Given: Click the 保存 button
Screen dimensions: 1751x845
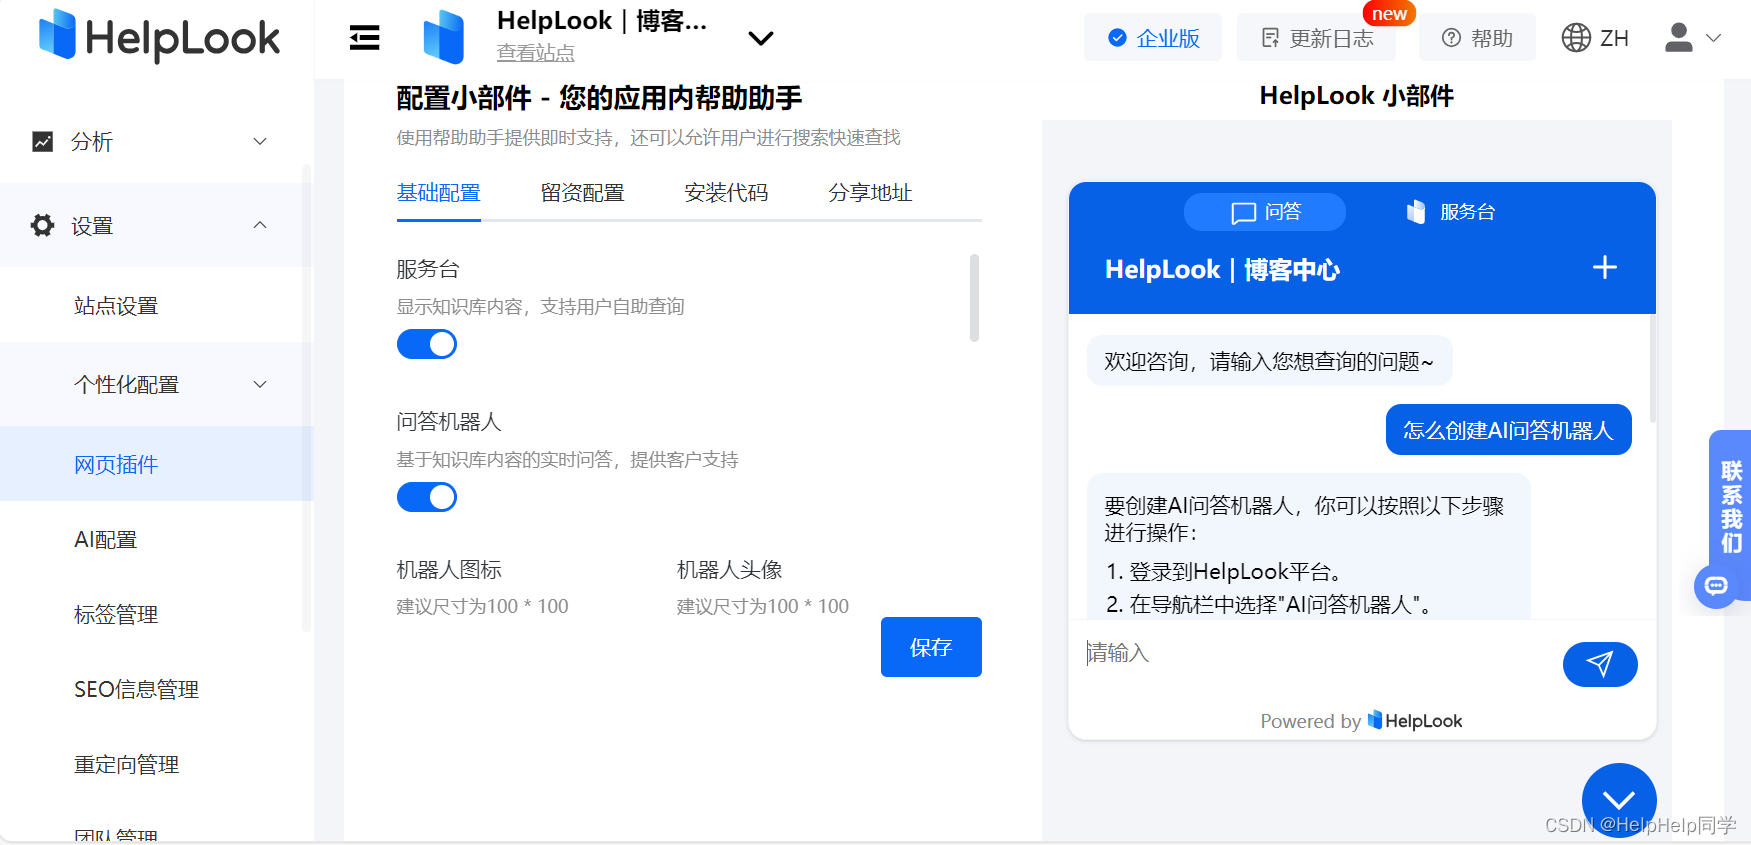Looking at the screenshot, I should point(931,647).
